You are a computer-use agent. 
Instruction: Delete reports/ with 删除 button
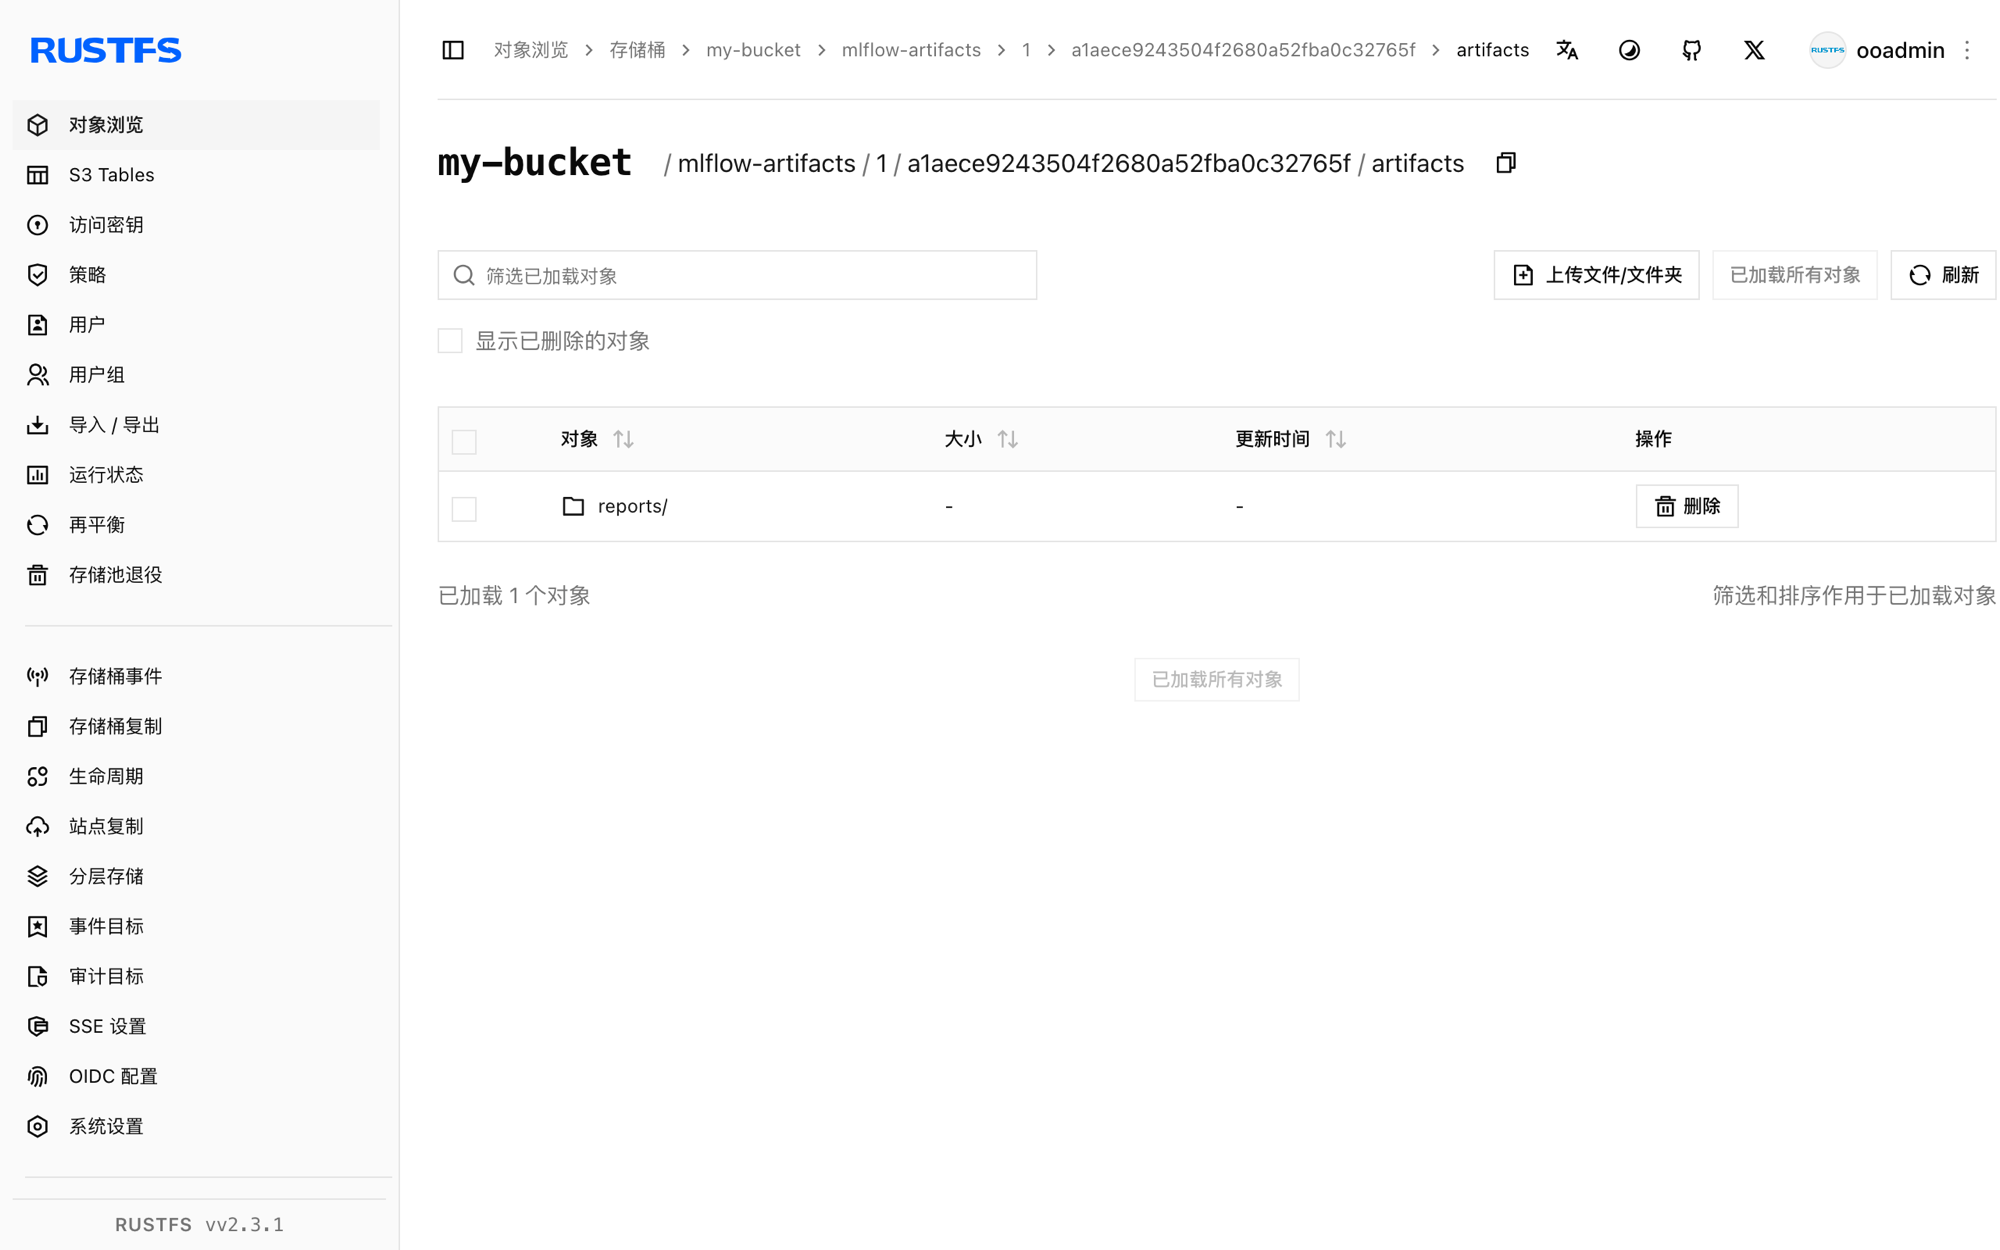pos(1687,506)
